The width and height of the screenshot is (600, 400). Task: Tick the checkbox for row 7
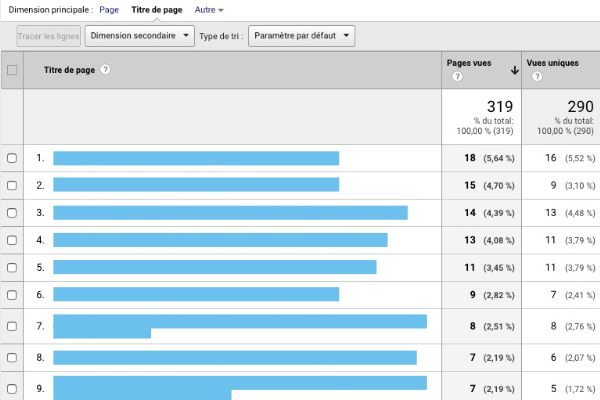[12, 327]
